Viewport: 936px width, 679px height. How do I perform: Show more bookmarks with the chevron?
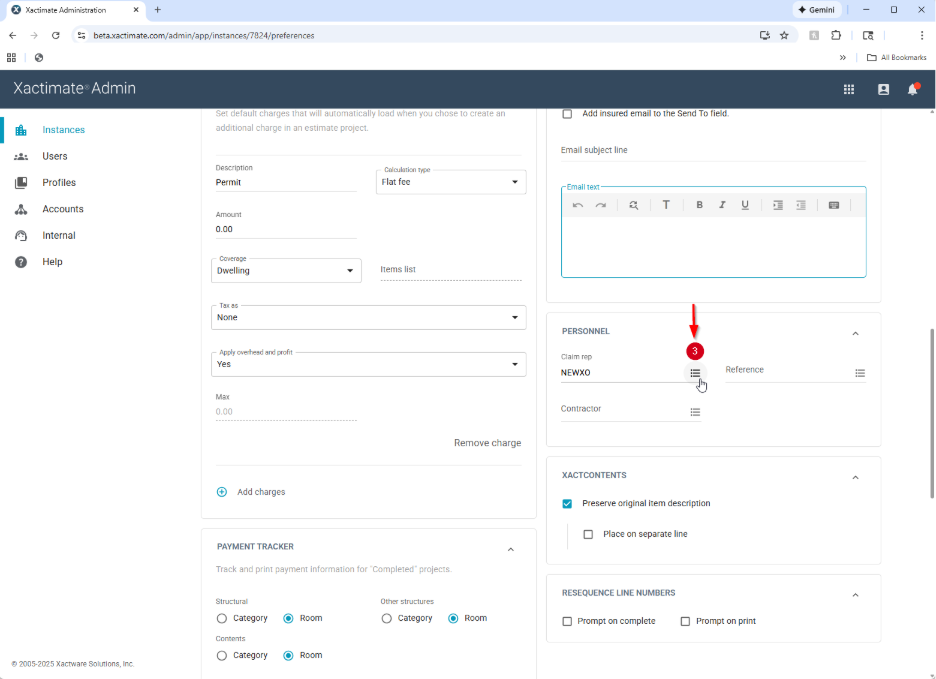coord(842,57)
